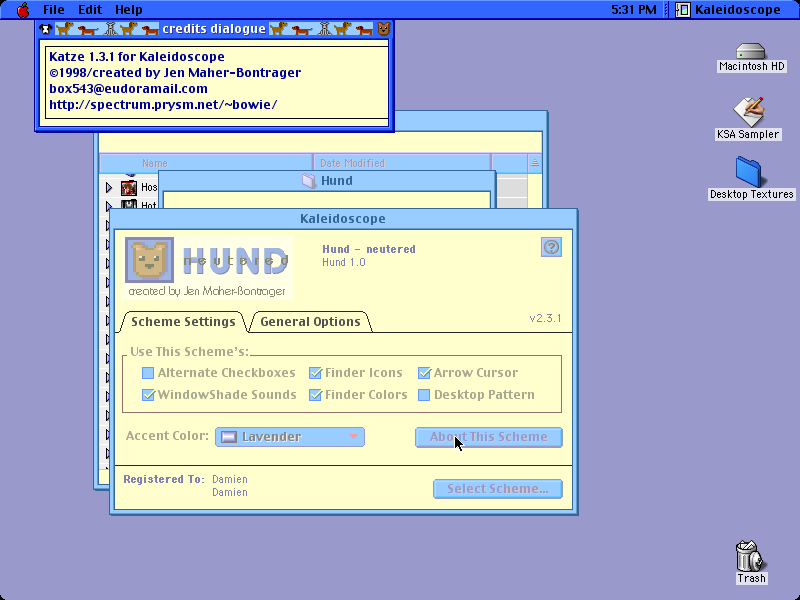Click the "Accent Color:" label
Screen dimensions: 800x600
(167, 436)
